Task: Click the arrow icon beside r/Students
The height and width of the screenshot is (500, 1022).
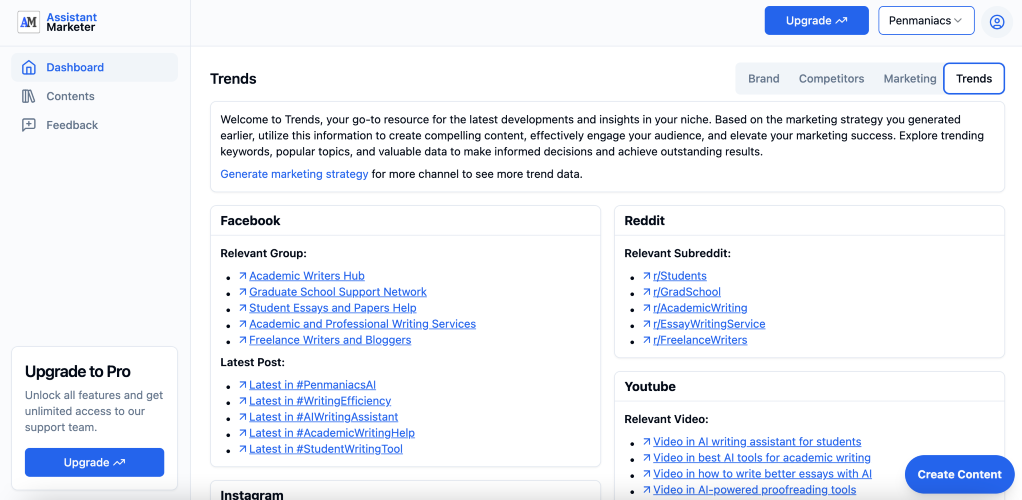Action: (x=647, y=276)
